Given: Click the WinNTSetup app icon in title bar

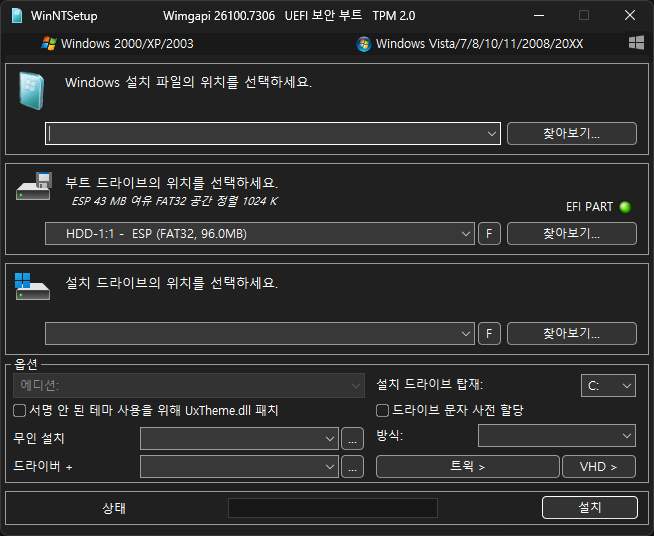Looking at the screenshot, I should click(x=17, y=16).
